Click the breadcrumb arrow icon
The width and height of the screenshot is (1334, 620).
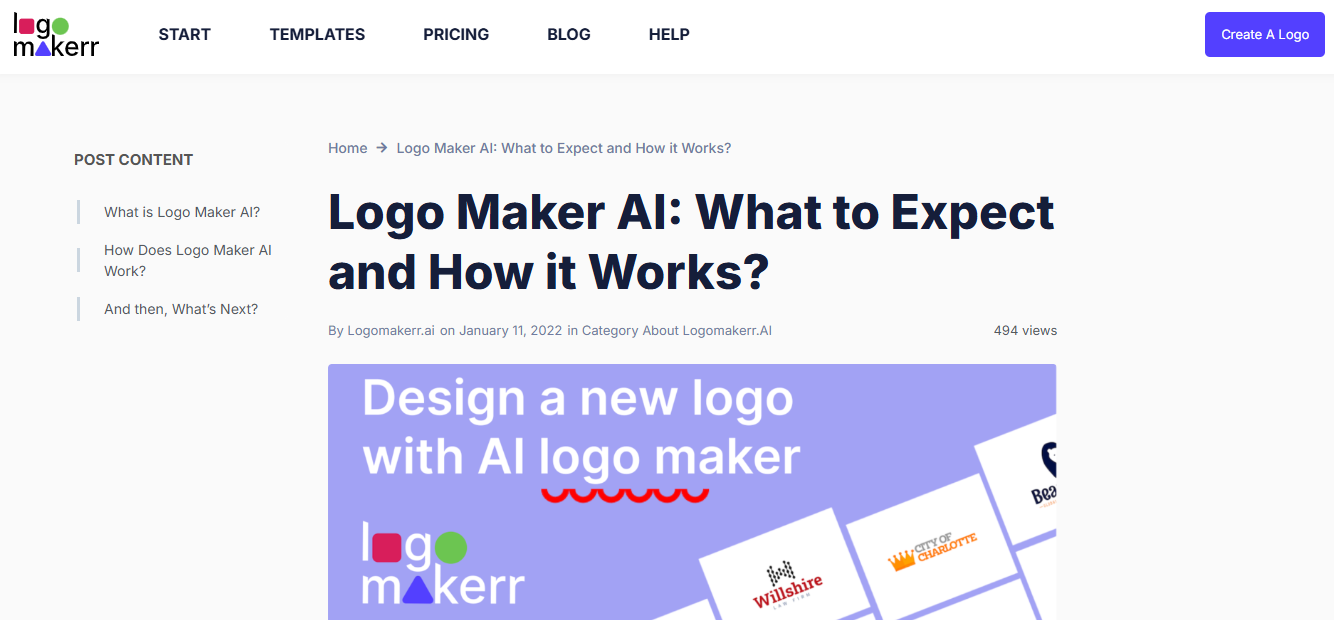(382, 148)
